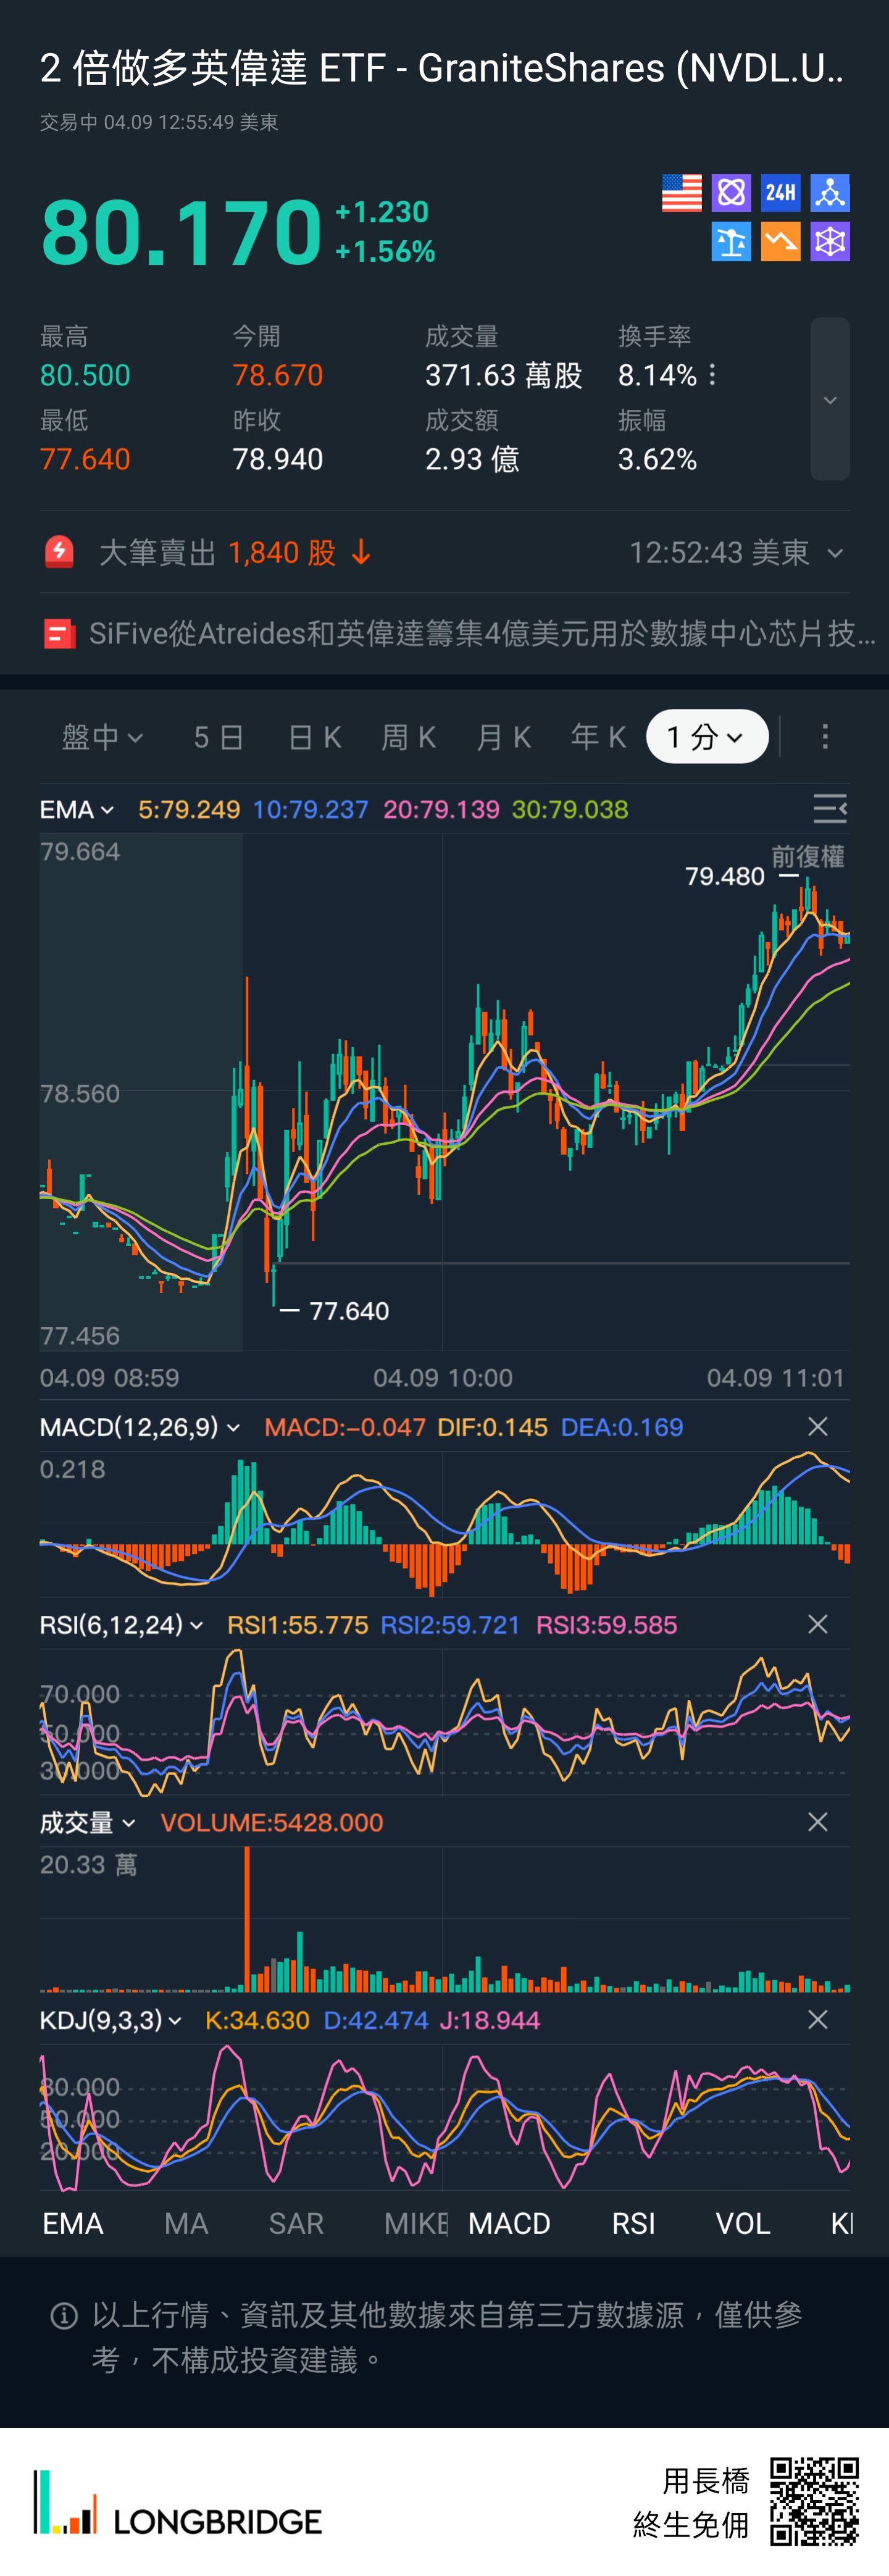The height and width of the screenshot is (2576, 889).
Task: Tap the blue 24H trading badge
Action: (x=780, y=193)
